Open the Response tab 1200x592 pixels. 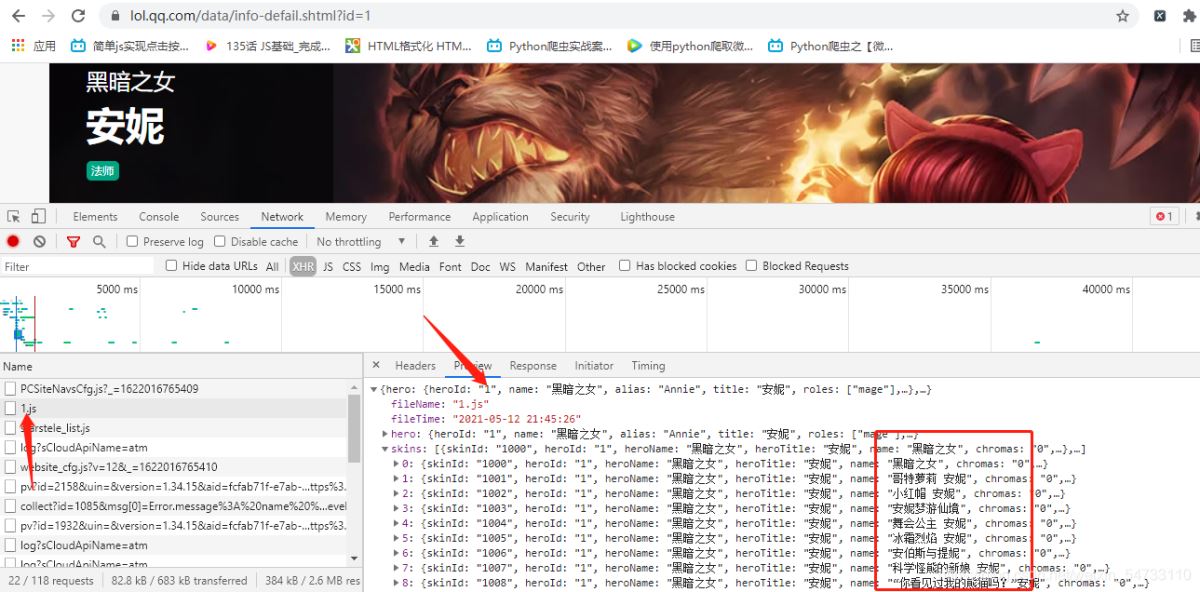coord(532,366)
